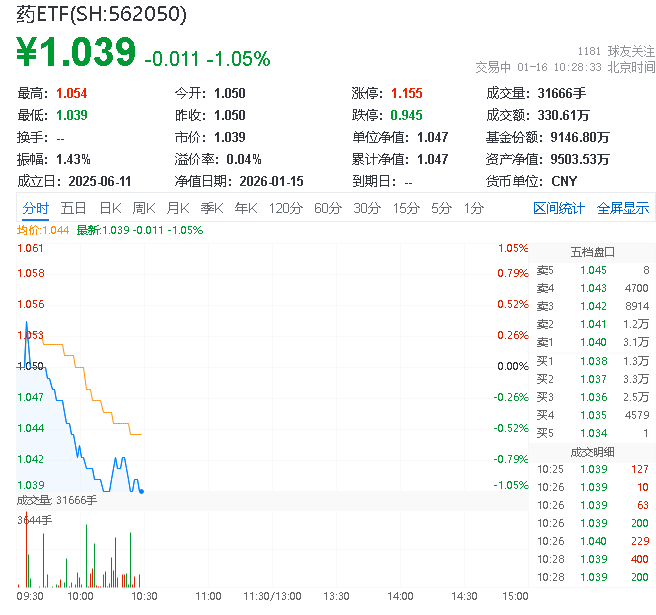
Task: Show the 月K monthly chart
Action: [x=178, y=208]
